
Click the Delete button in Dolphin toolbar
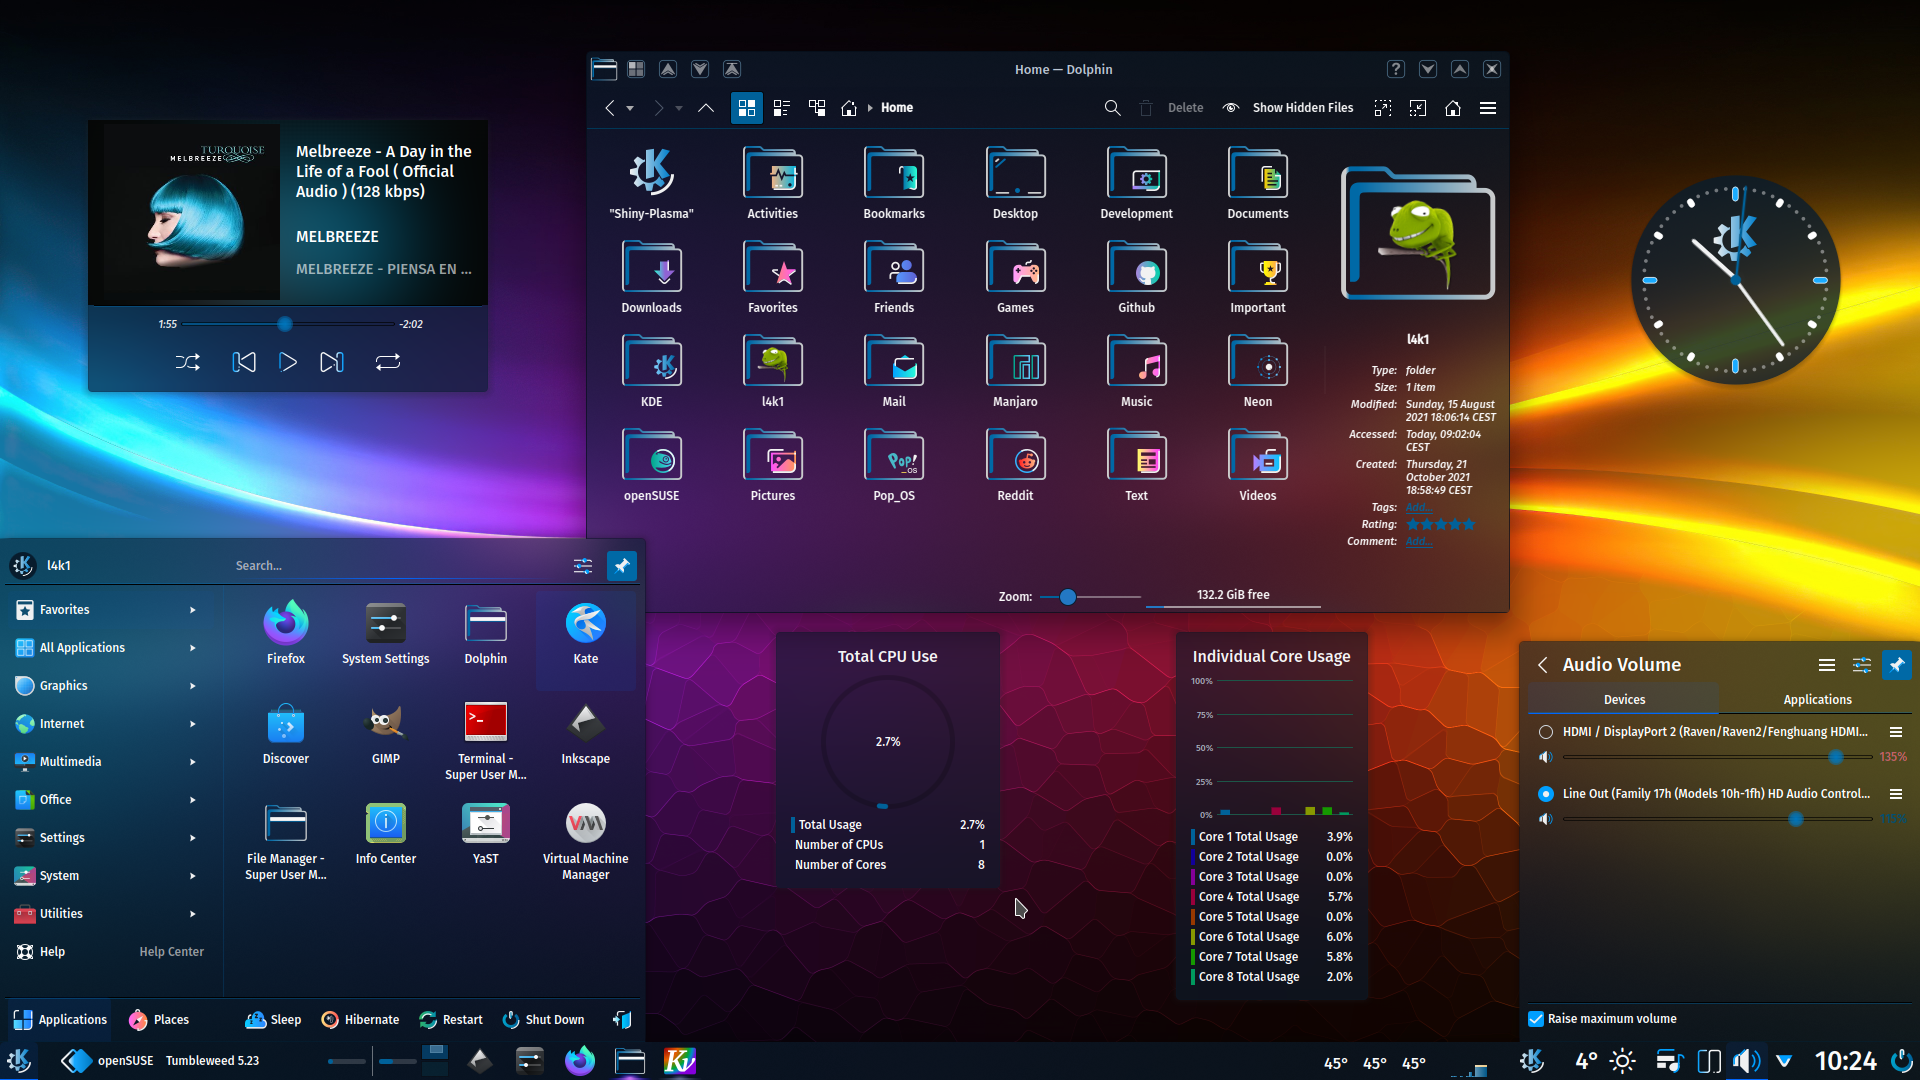click(1171, 108)
